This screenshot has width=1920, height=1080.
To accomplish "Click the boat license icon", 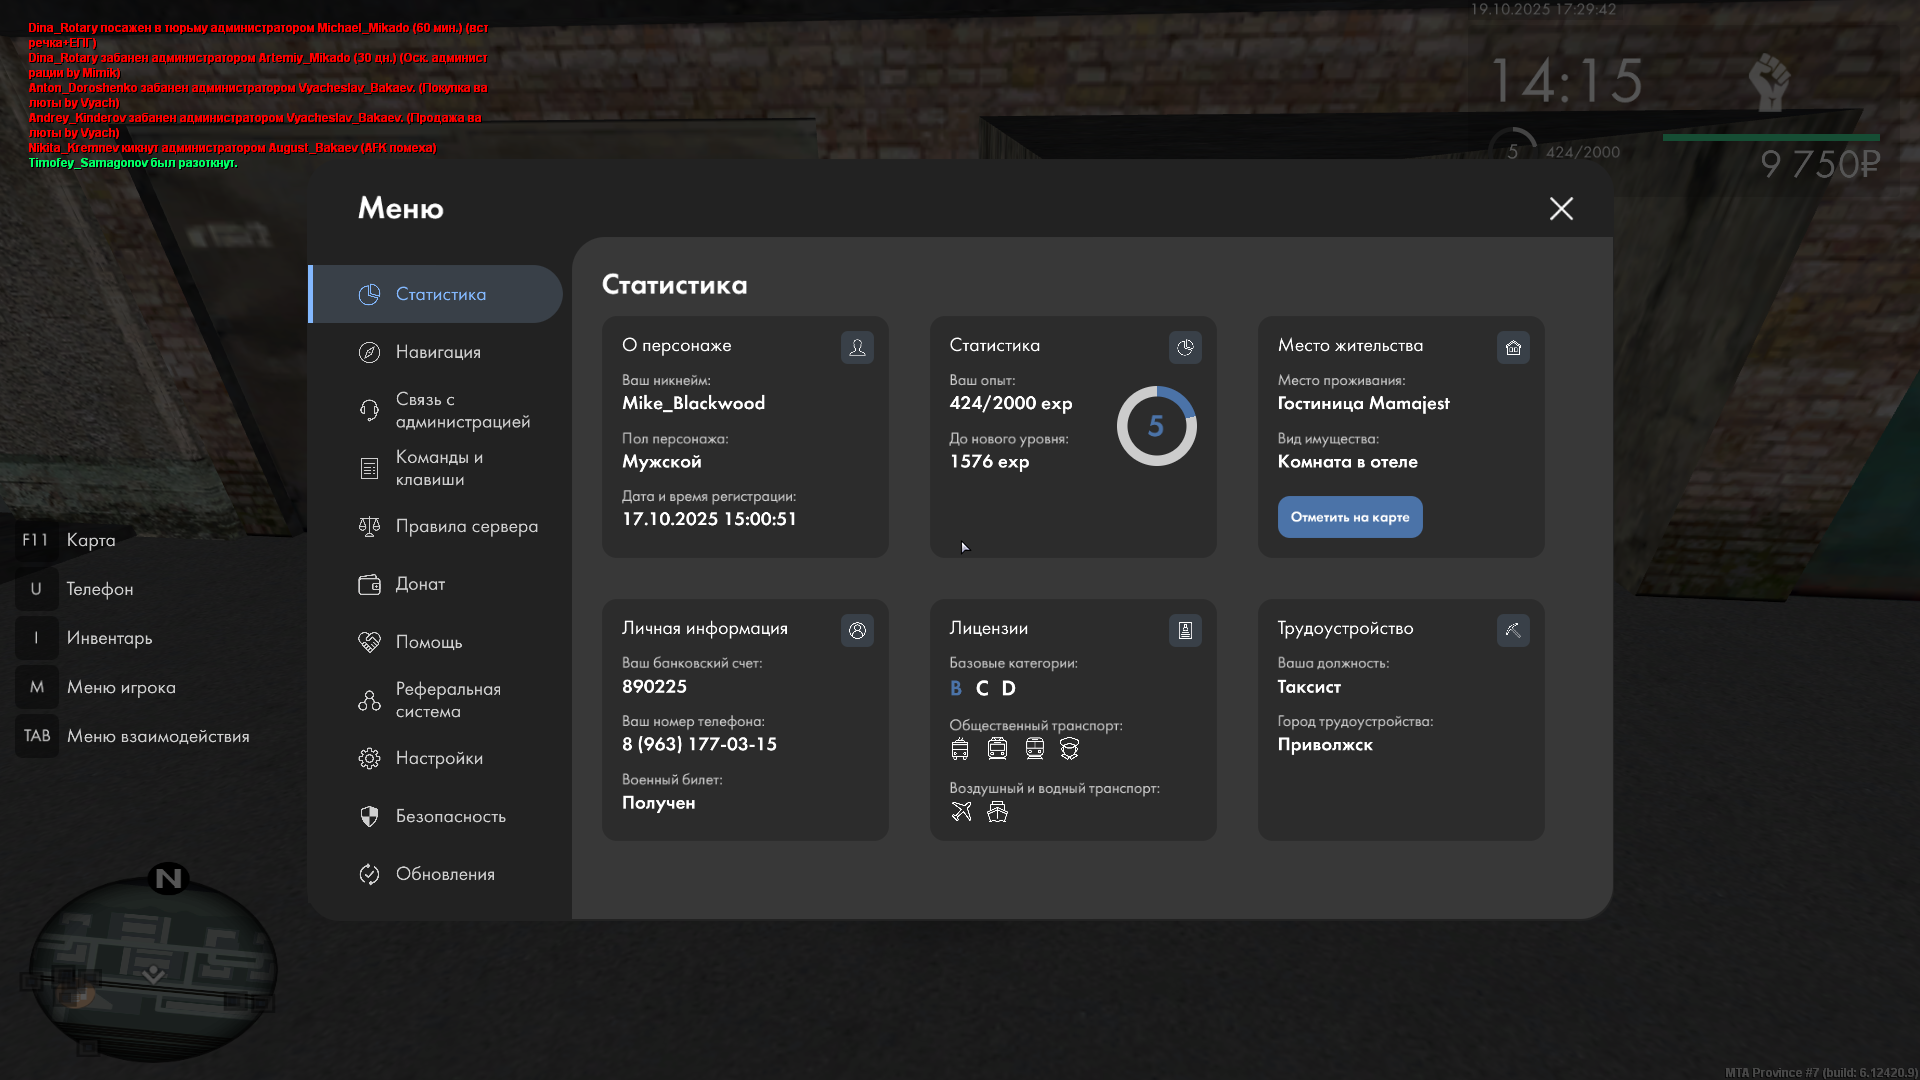I will (997, 812).
